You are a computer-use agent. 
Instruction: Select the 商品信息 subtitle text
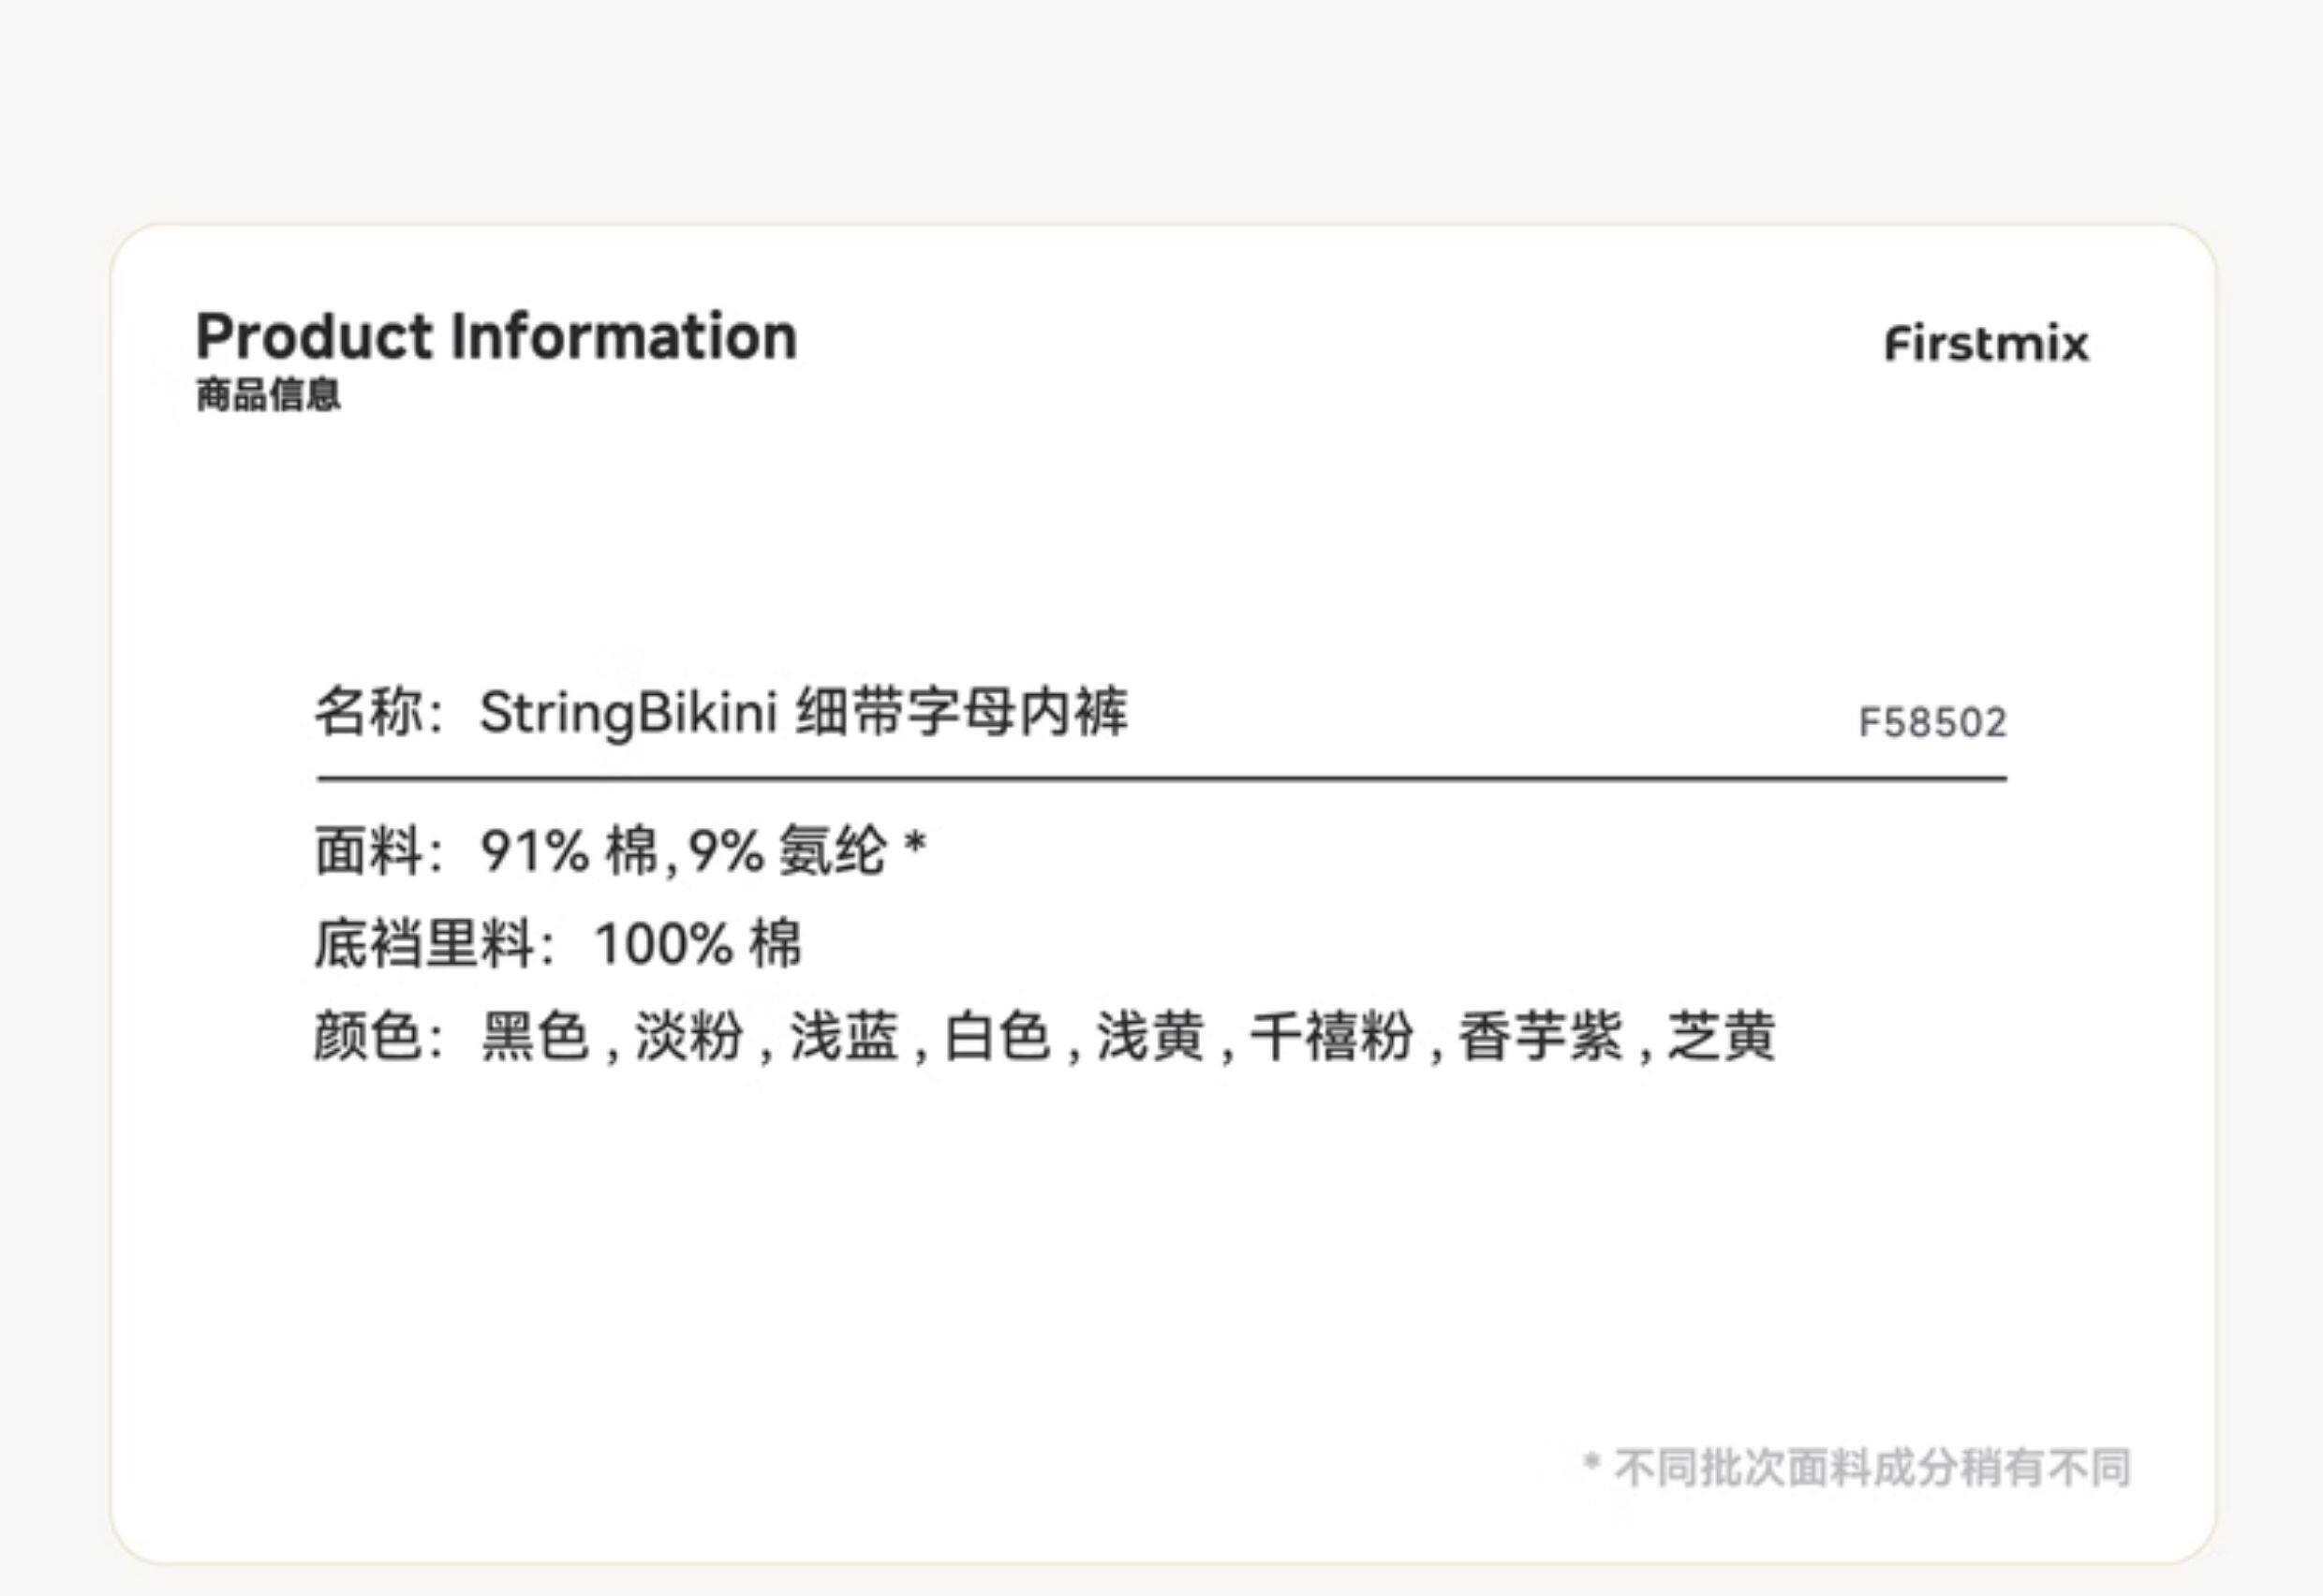[x=268, y=395]
